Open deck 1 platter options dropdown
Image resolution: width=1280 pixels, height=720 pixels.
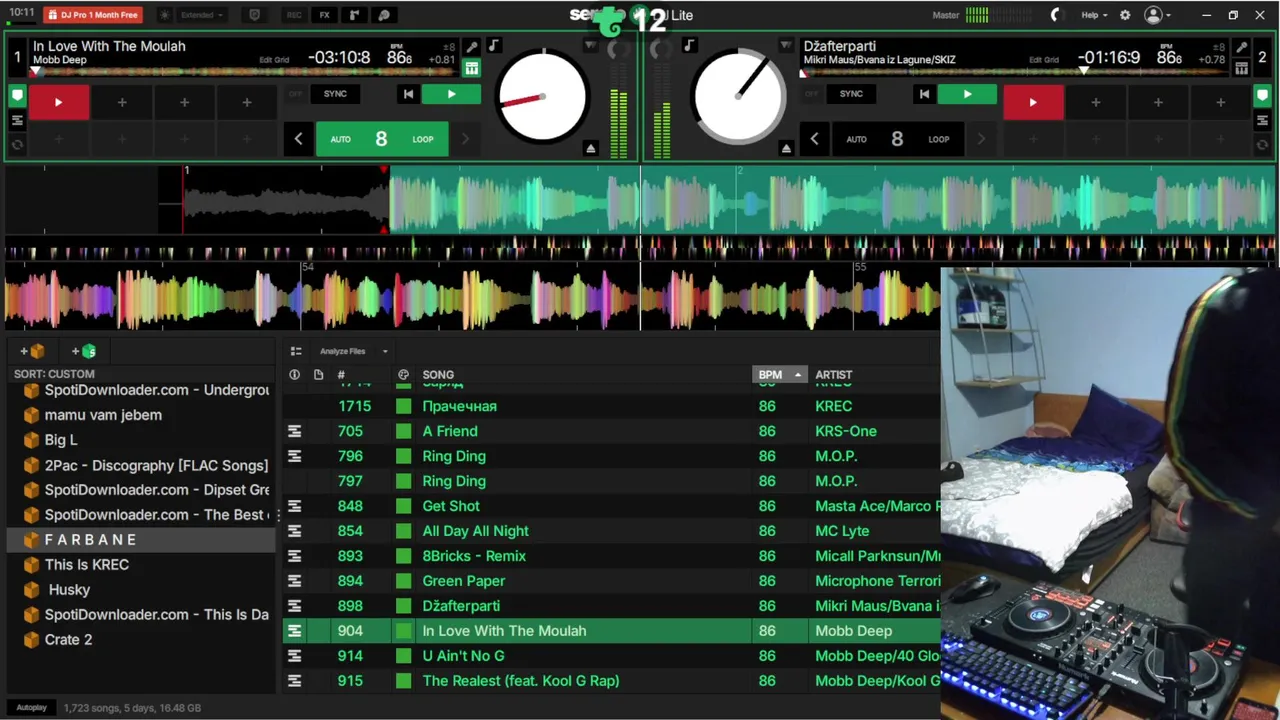591,46
